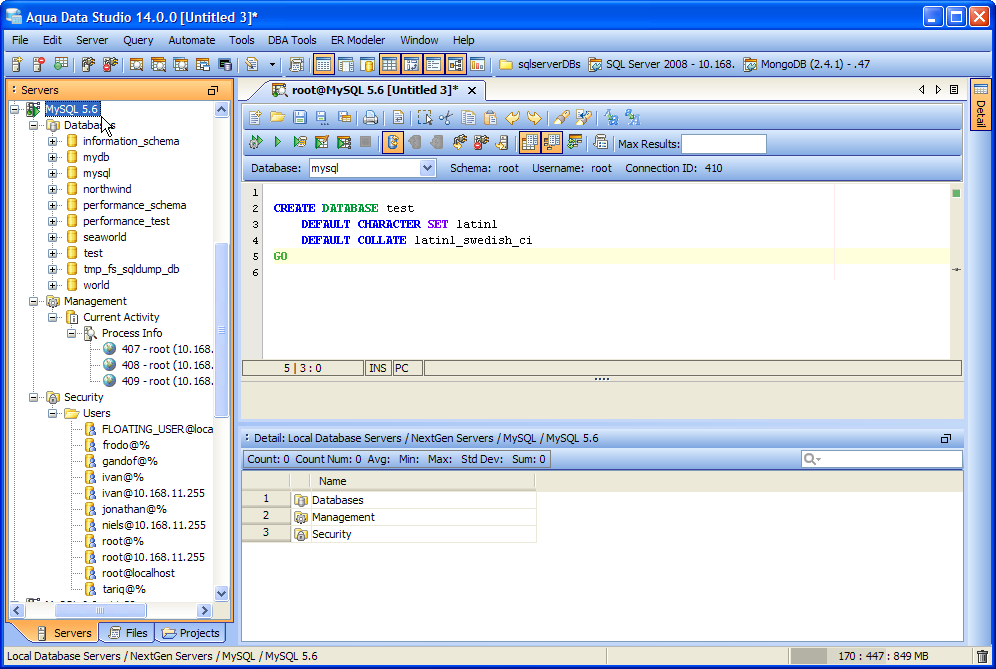Viewport: 996px width, 669px height.
Task: Click the Save As floppy icon with dots
Action: [322, 118]
